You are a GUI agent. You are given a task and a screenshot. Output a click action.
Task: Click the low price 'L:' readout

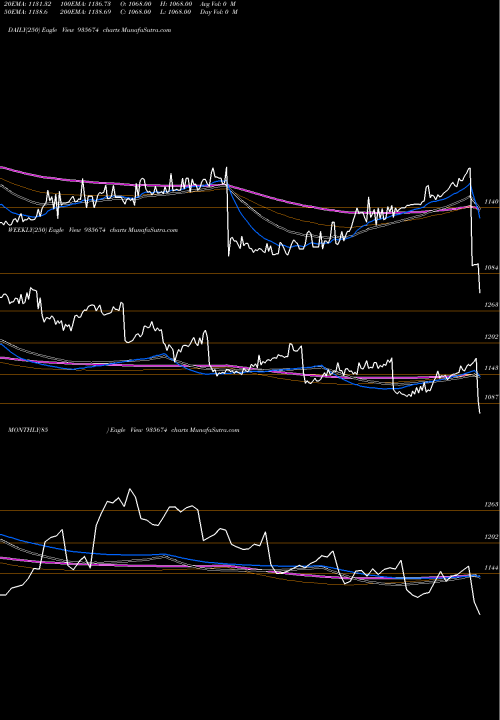tap(175, 12)
